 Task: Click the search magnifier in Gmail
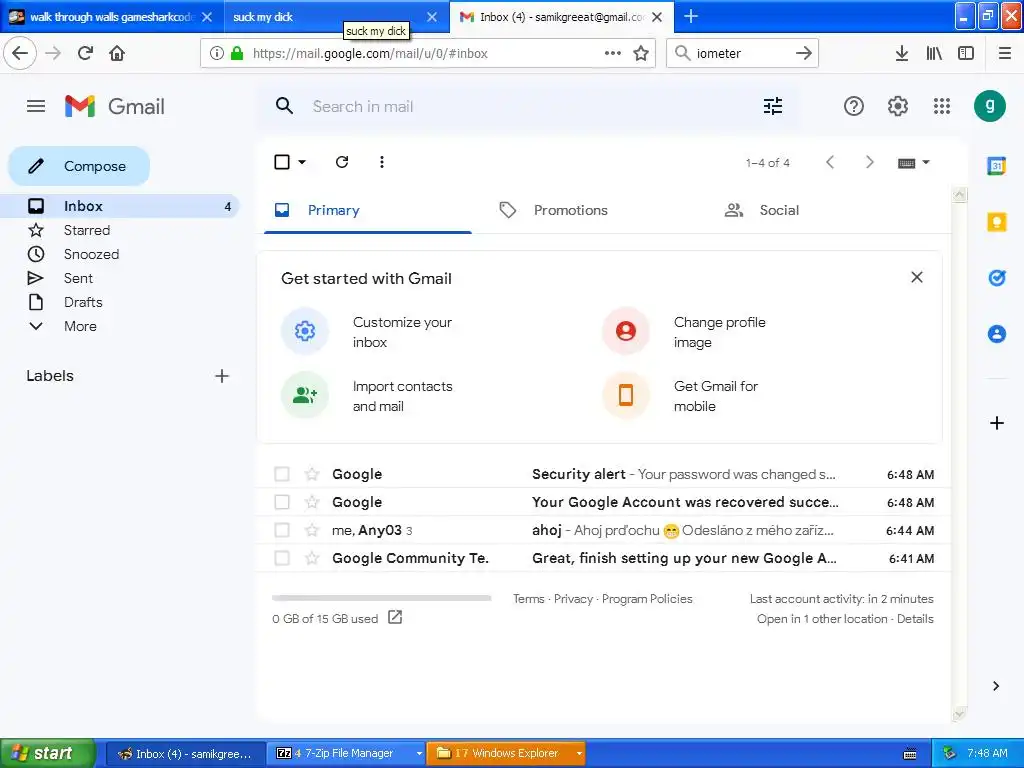[284, 106]
